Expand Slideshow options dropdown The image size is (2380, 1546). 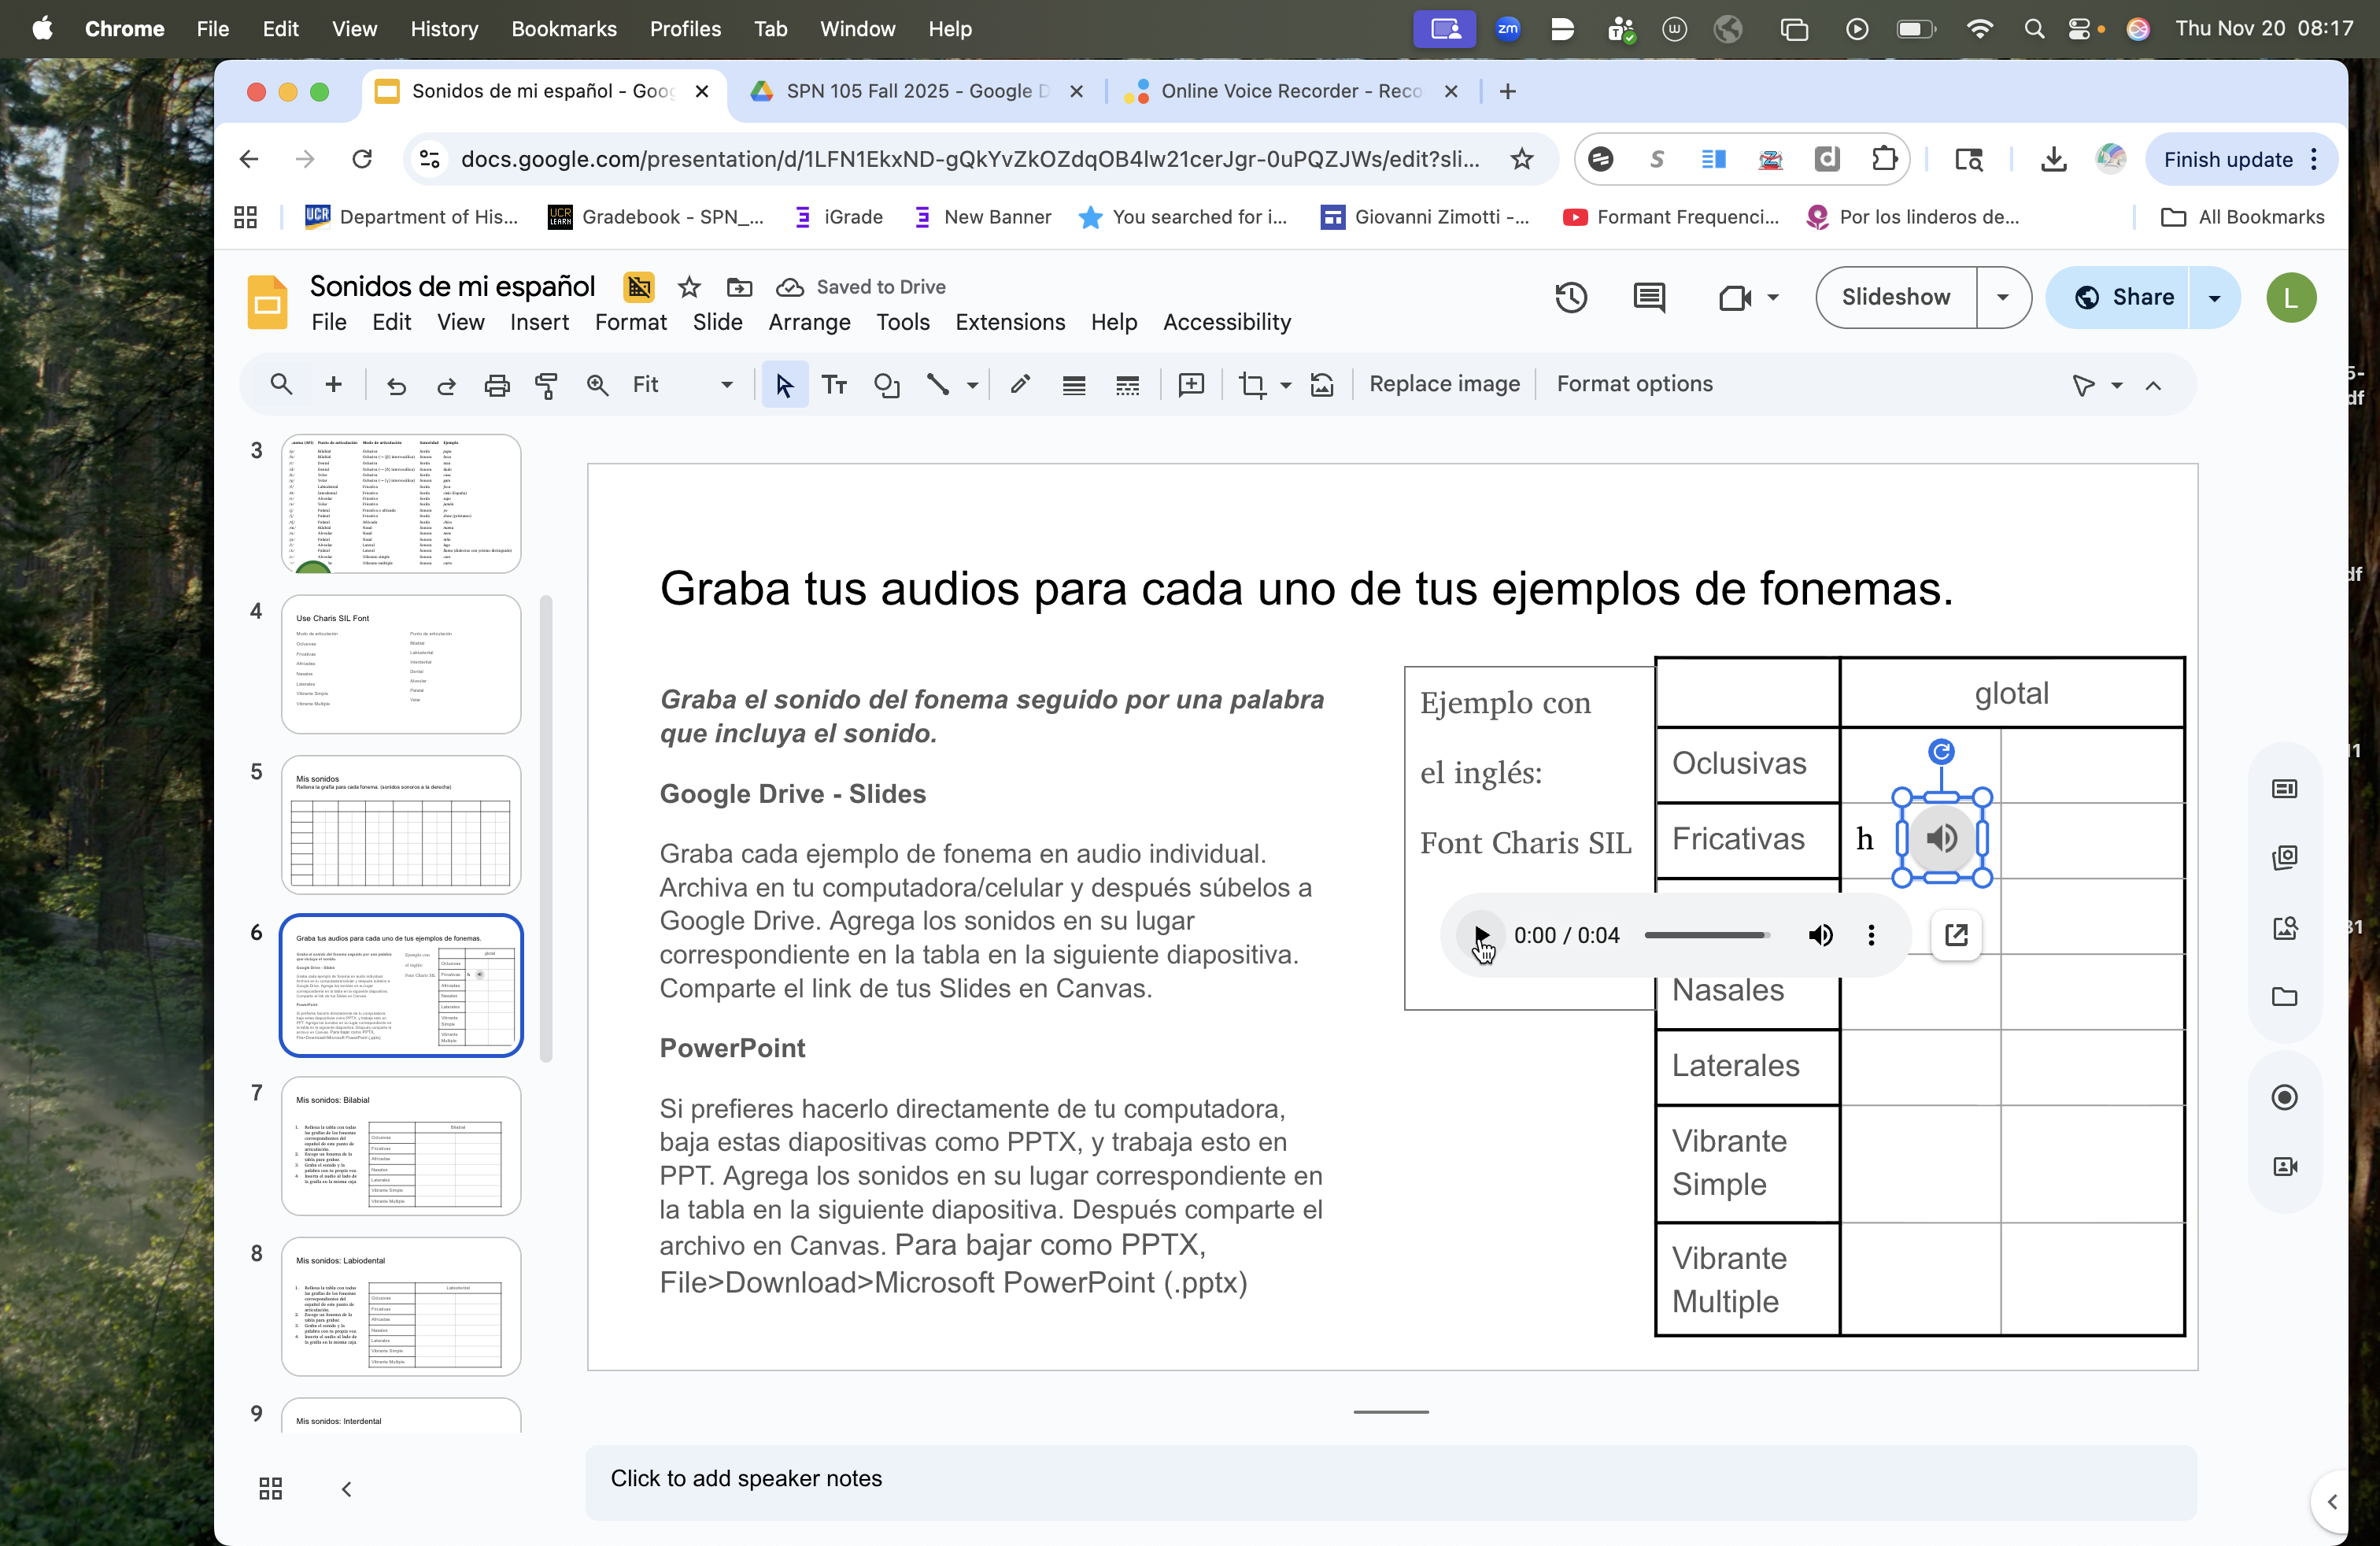coord(2003,297)
